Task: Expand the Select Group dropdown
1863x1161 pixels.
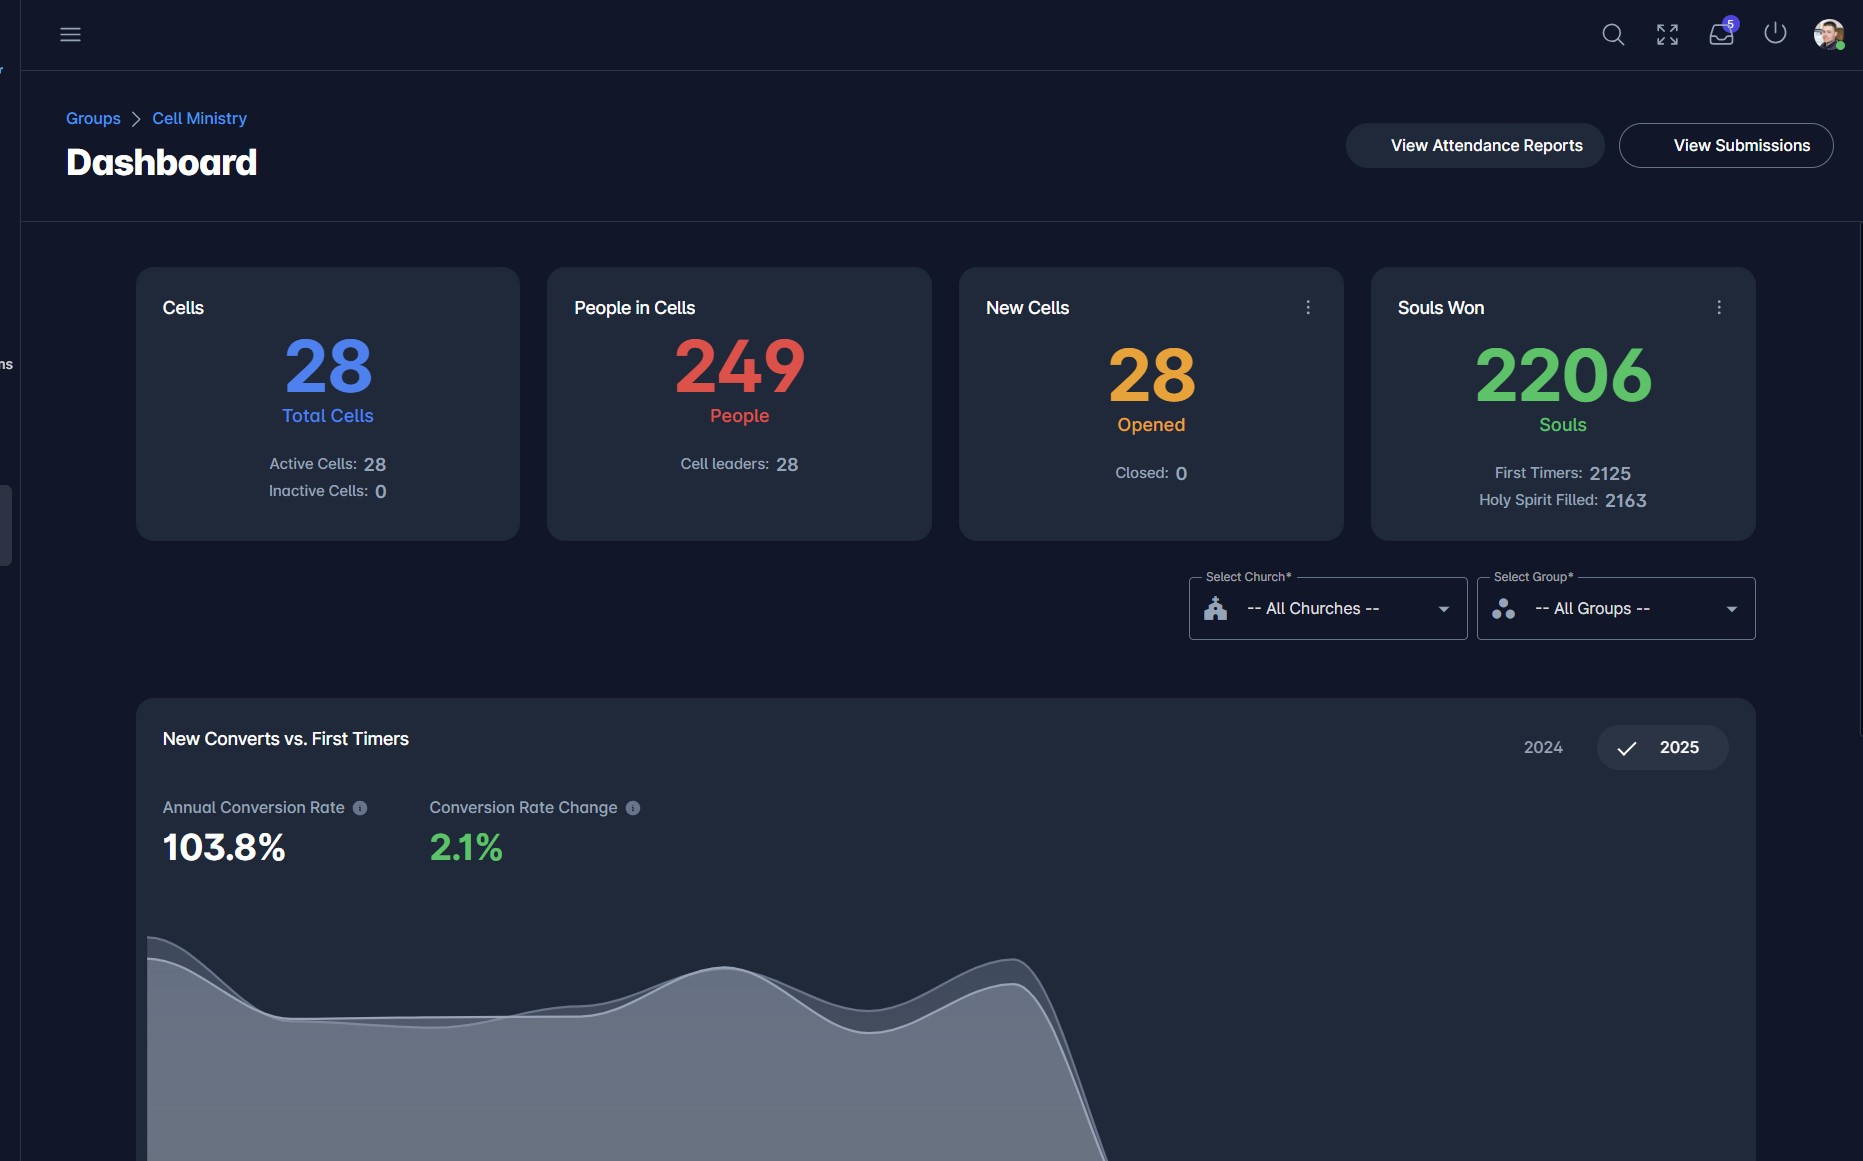Action: (x=1615, y=609)
